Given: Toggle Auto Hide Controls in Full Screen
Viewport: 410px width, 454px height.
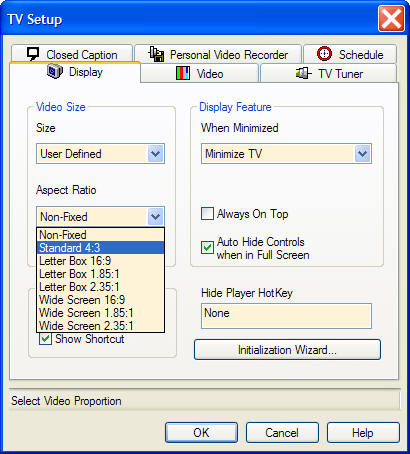Looking at the screenshot, I should 207,248.
